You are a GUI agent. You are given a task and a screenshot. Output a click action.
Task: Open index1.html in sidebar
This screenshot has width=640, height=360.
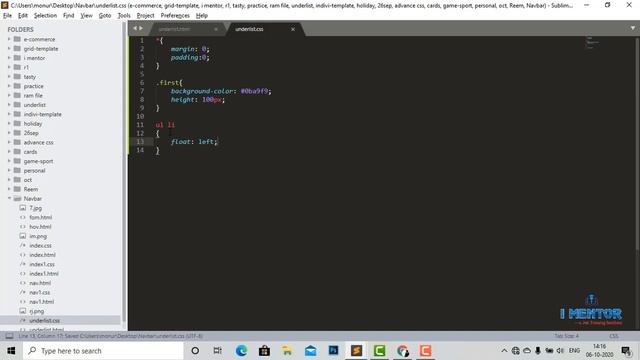tap(44, 274)
